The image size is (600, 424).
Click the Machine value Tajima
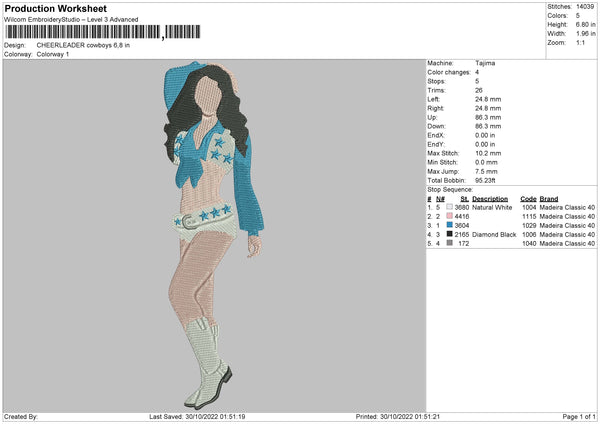point(485,63)
